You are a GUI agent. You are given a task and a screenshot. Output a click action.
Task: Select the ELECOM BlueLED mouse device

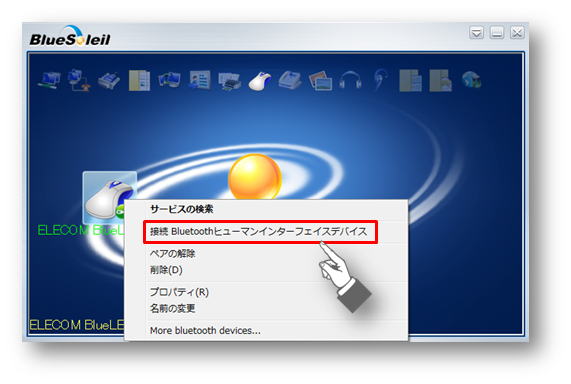[x=110, y=197]
